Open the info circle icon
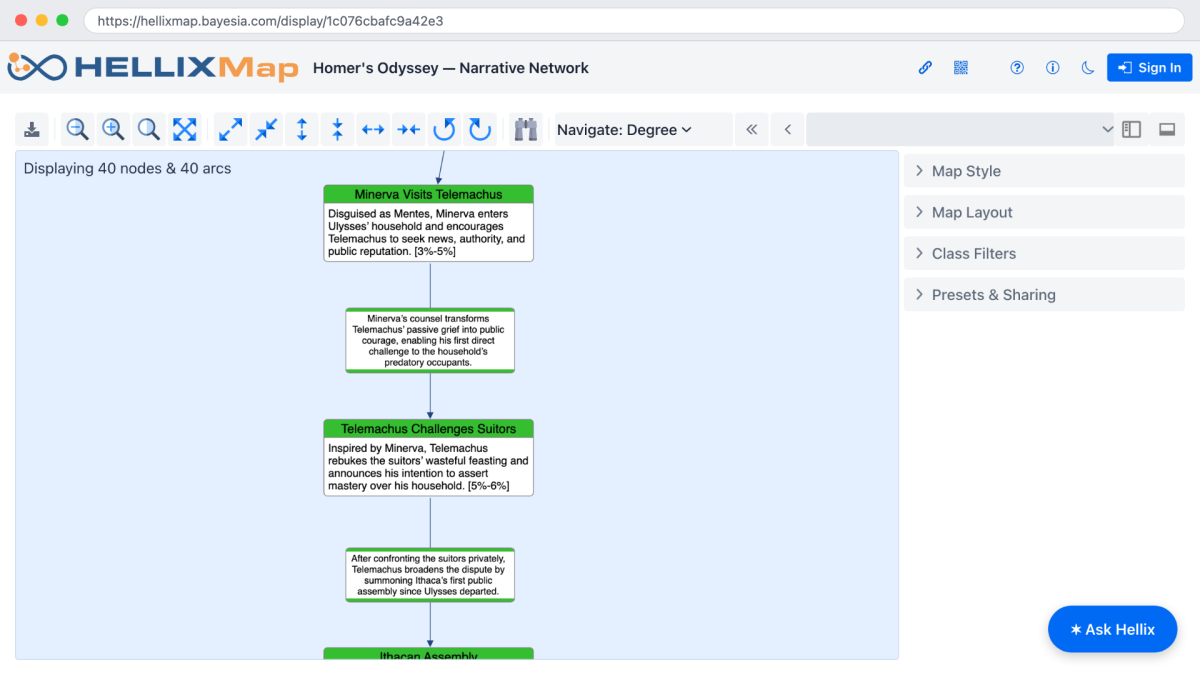The height and width of the screenshot is (675, 1200). 1052,68
